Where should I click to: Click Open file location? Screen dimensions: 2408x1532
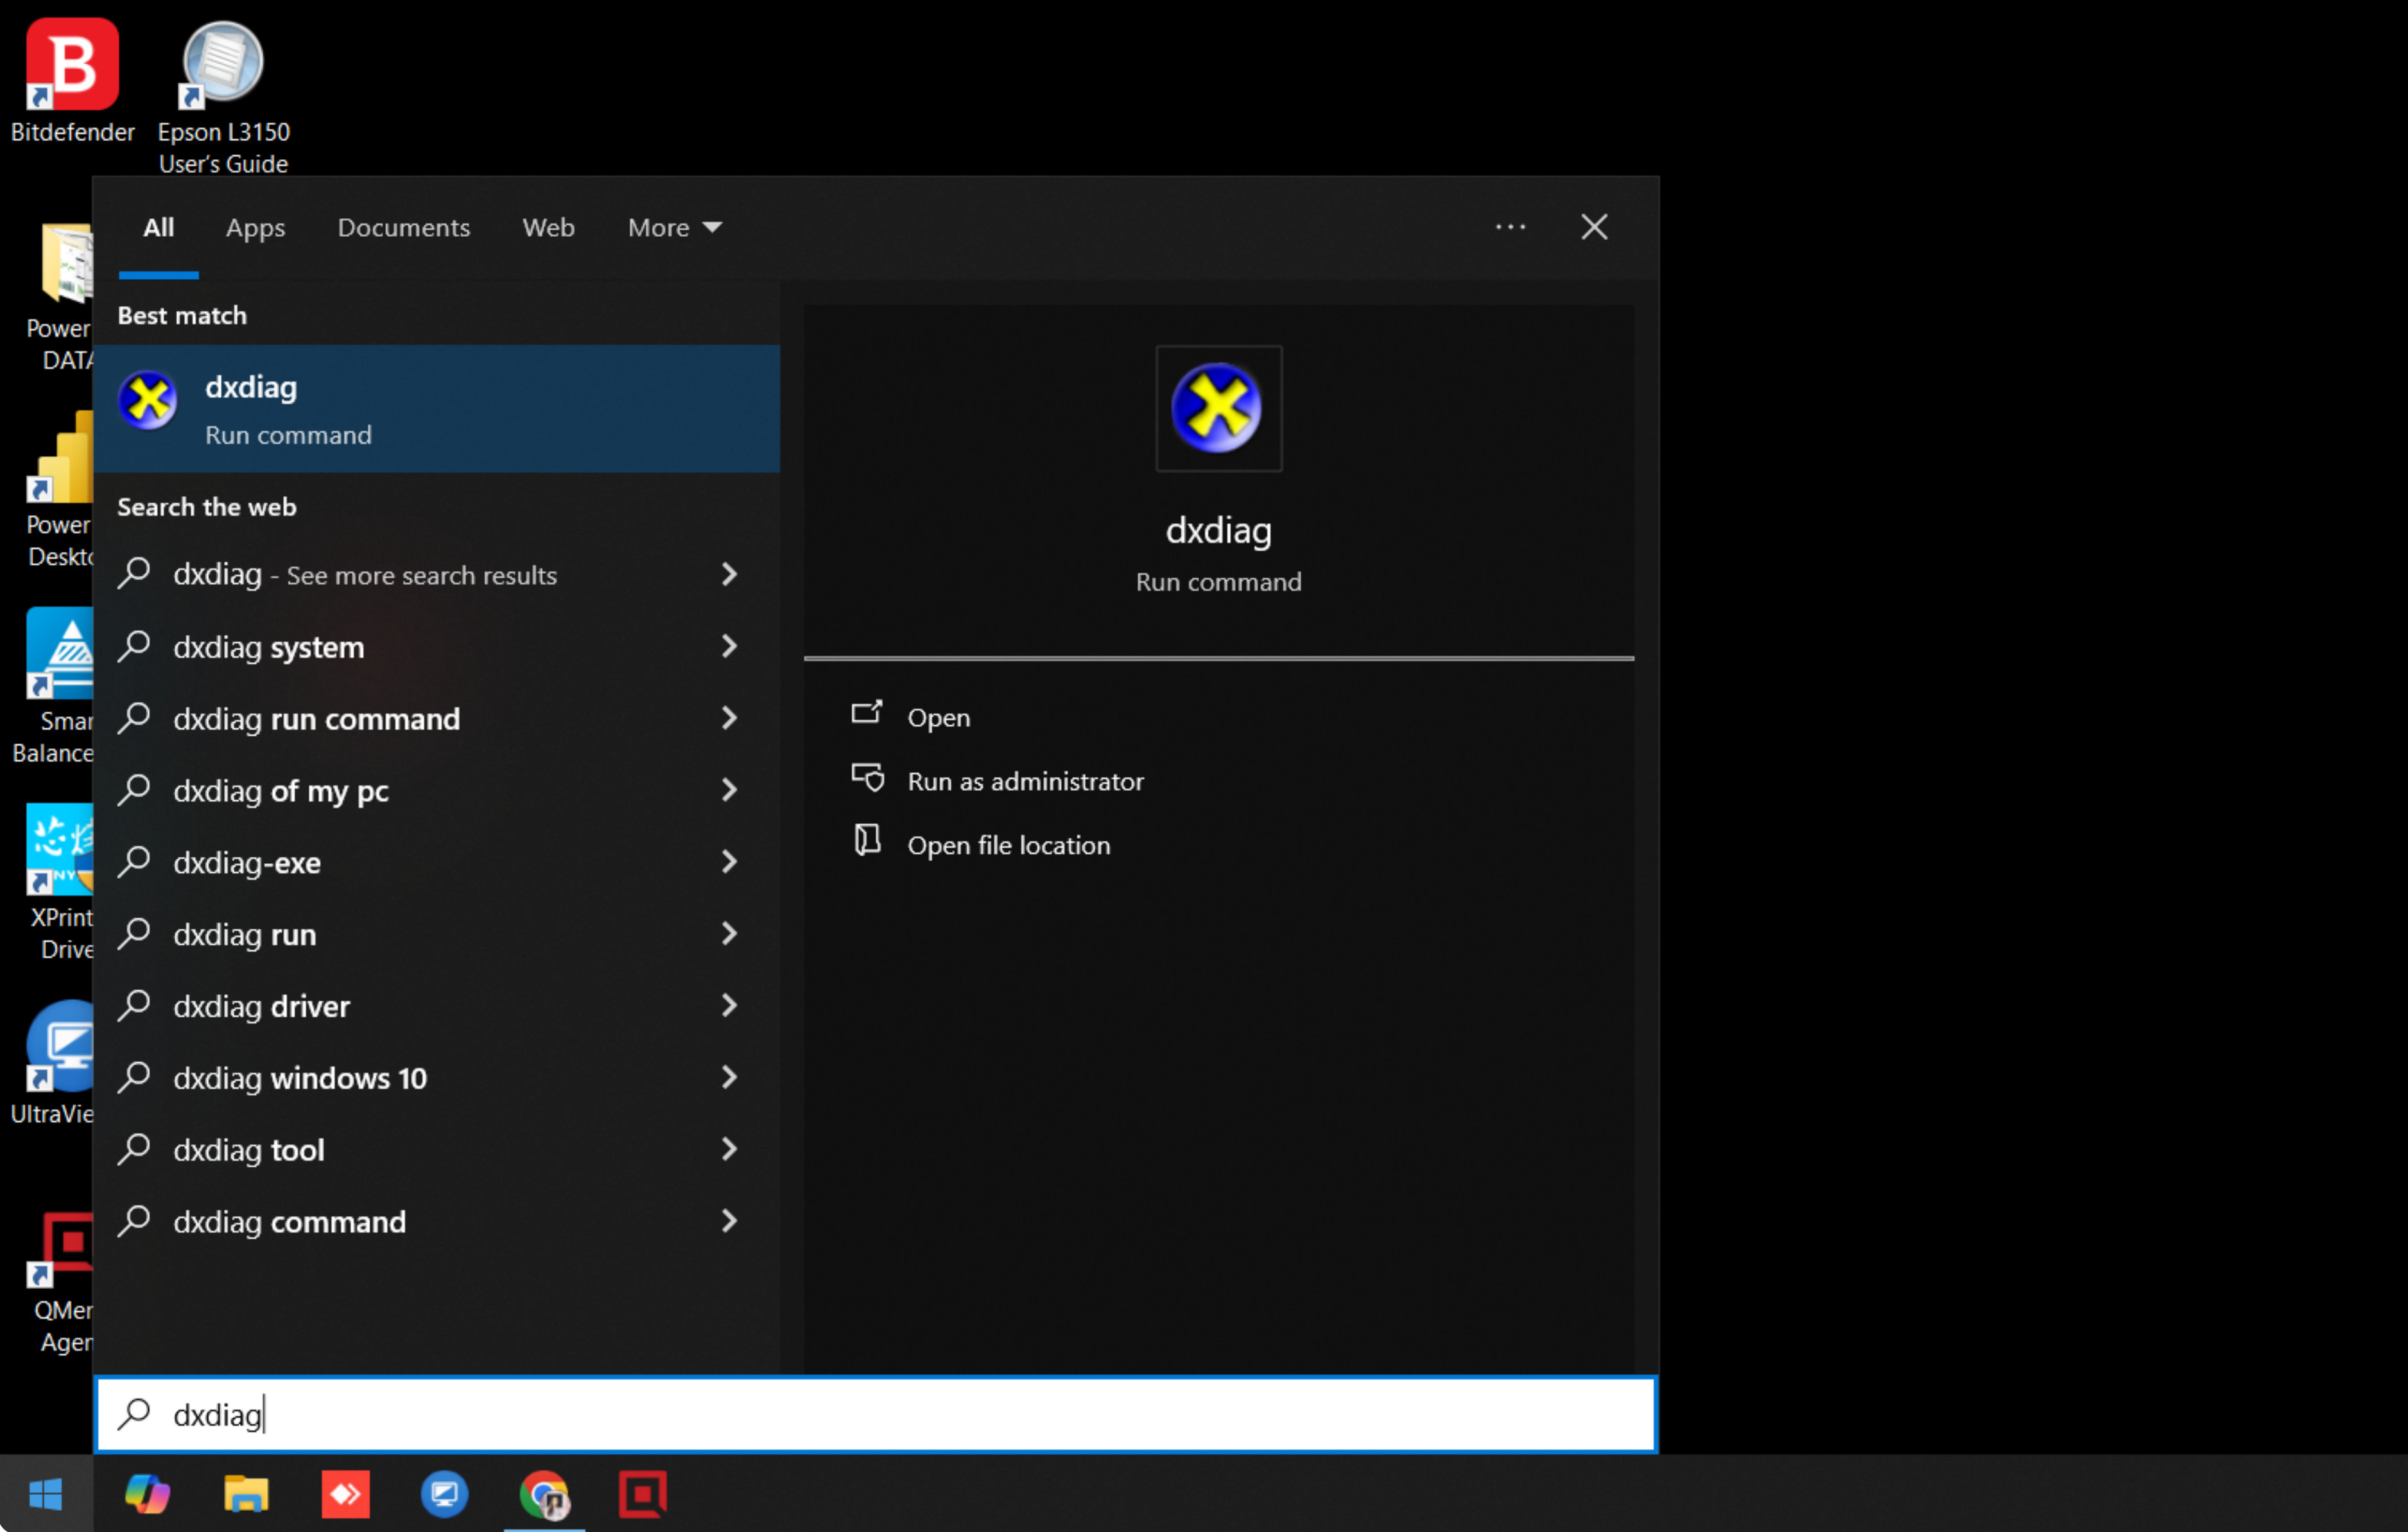point(1008,845)
